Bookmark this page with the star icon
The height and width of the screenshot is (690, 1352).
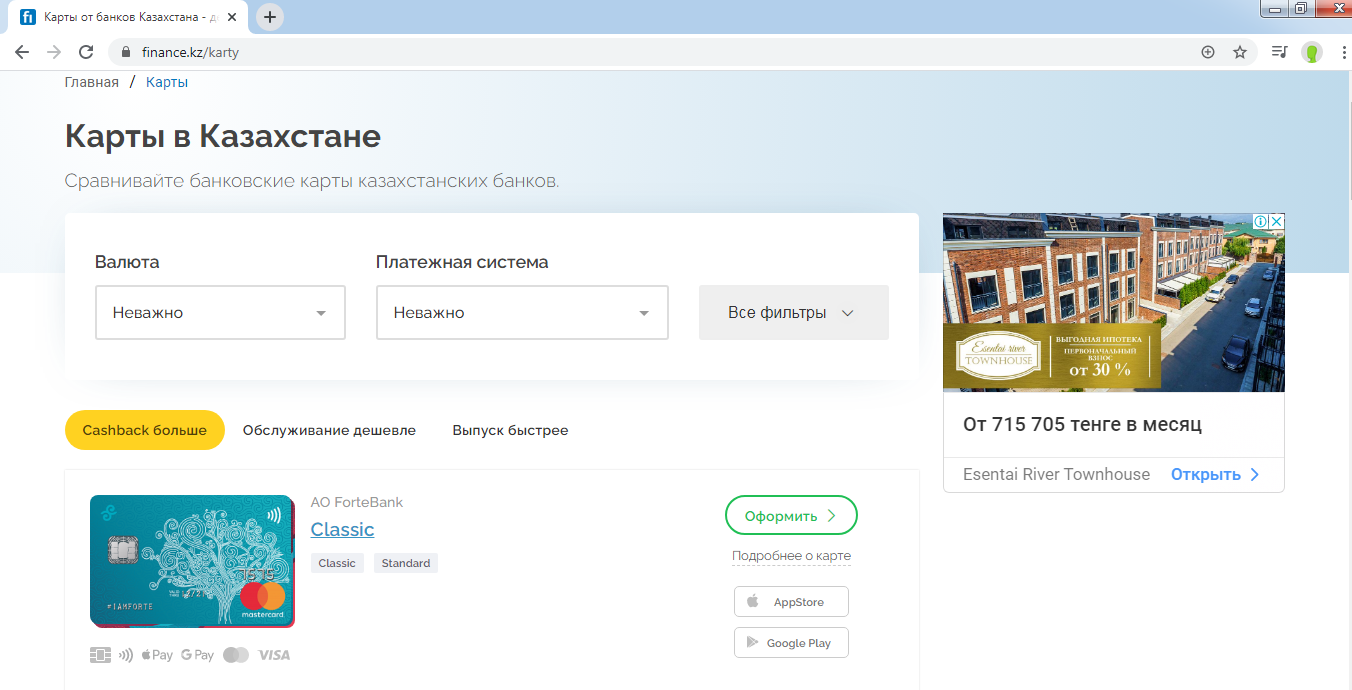click(1240, 52)
